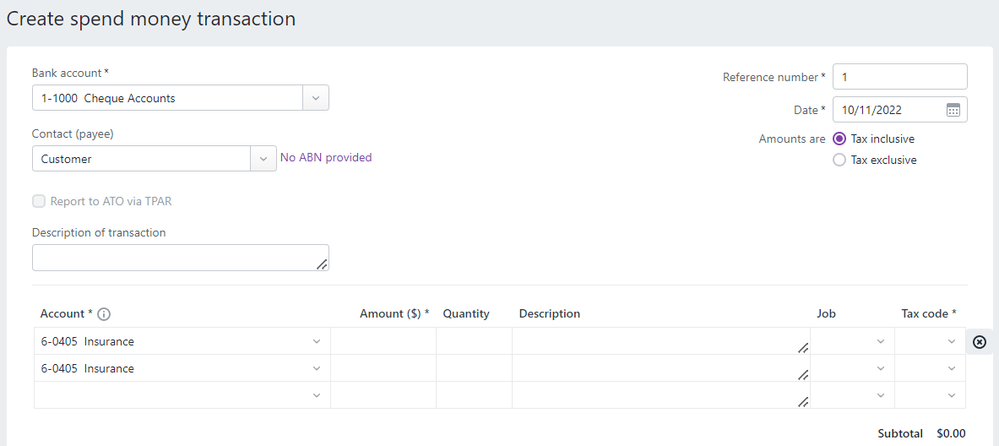Select Tax exclusive radio option
This screenshot has height=446, width=999.
839,160
